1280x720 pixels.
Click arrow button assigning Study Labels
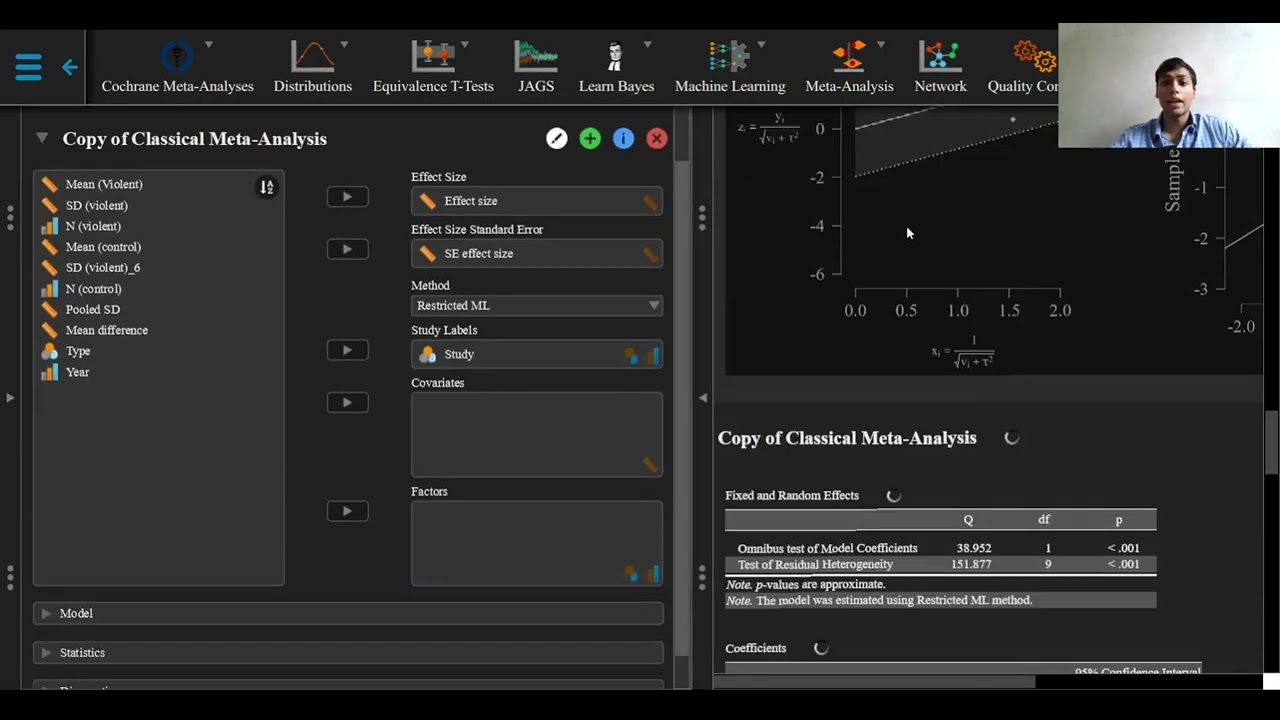click(347, 350)
